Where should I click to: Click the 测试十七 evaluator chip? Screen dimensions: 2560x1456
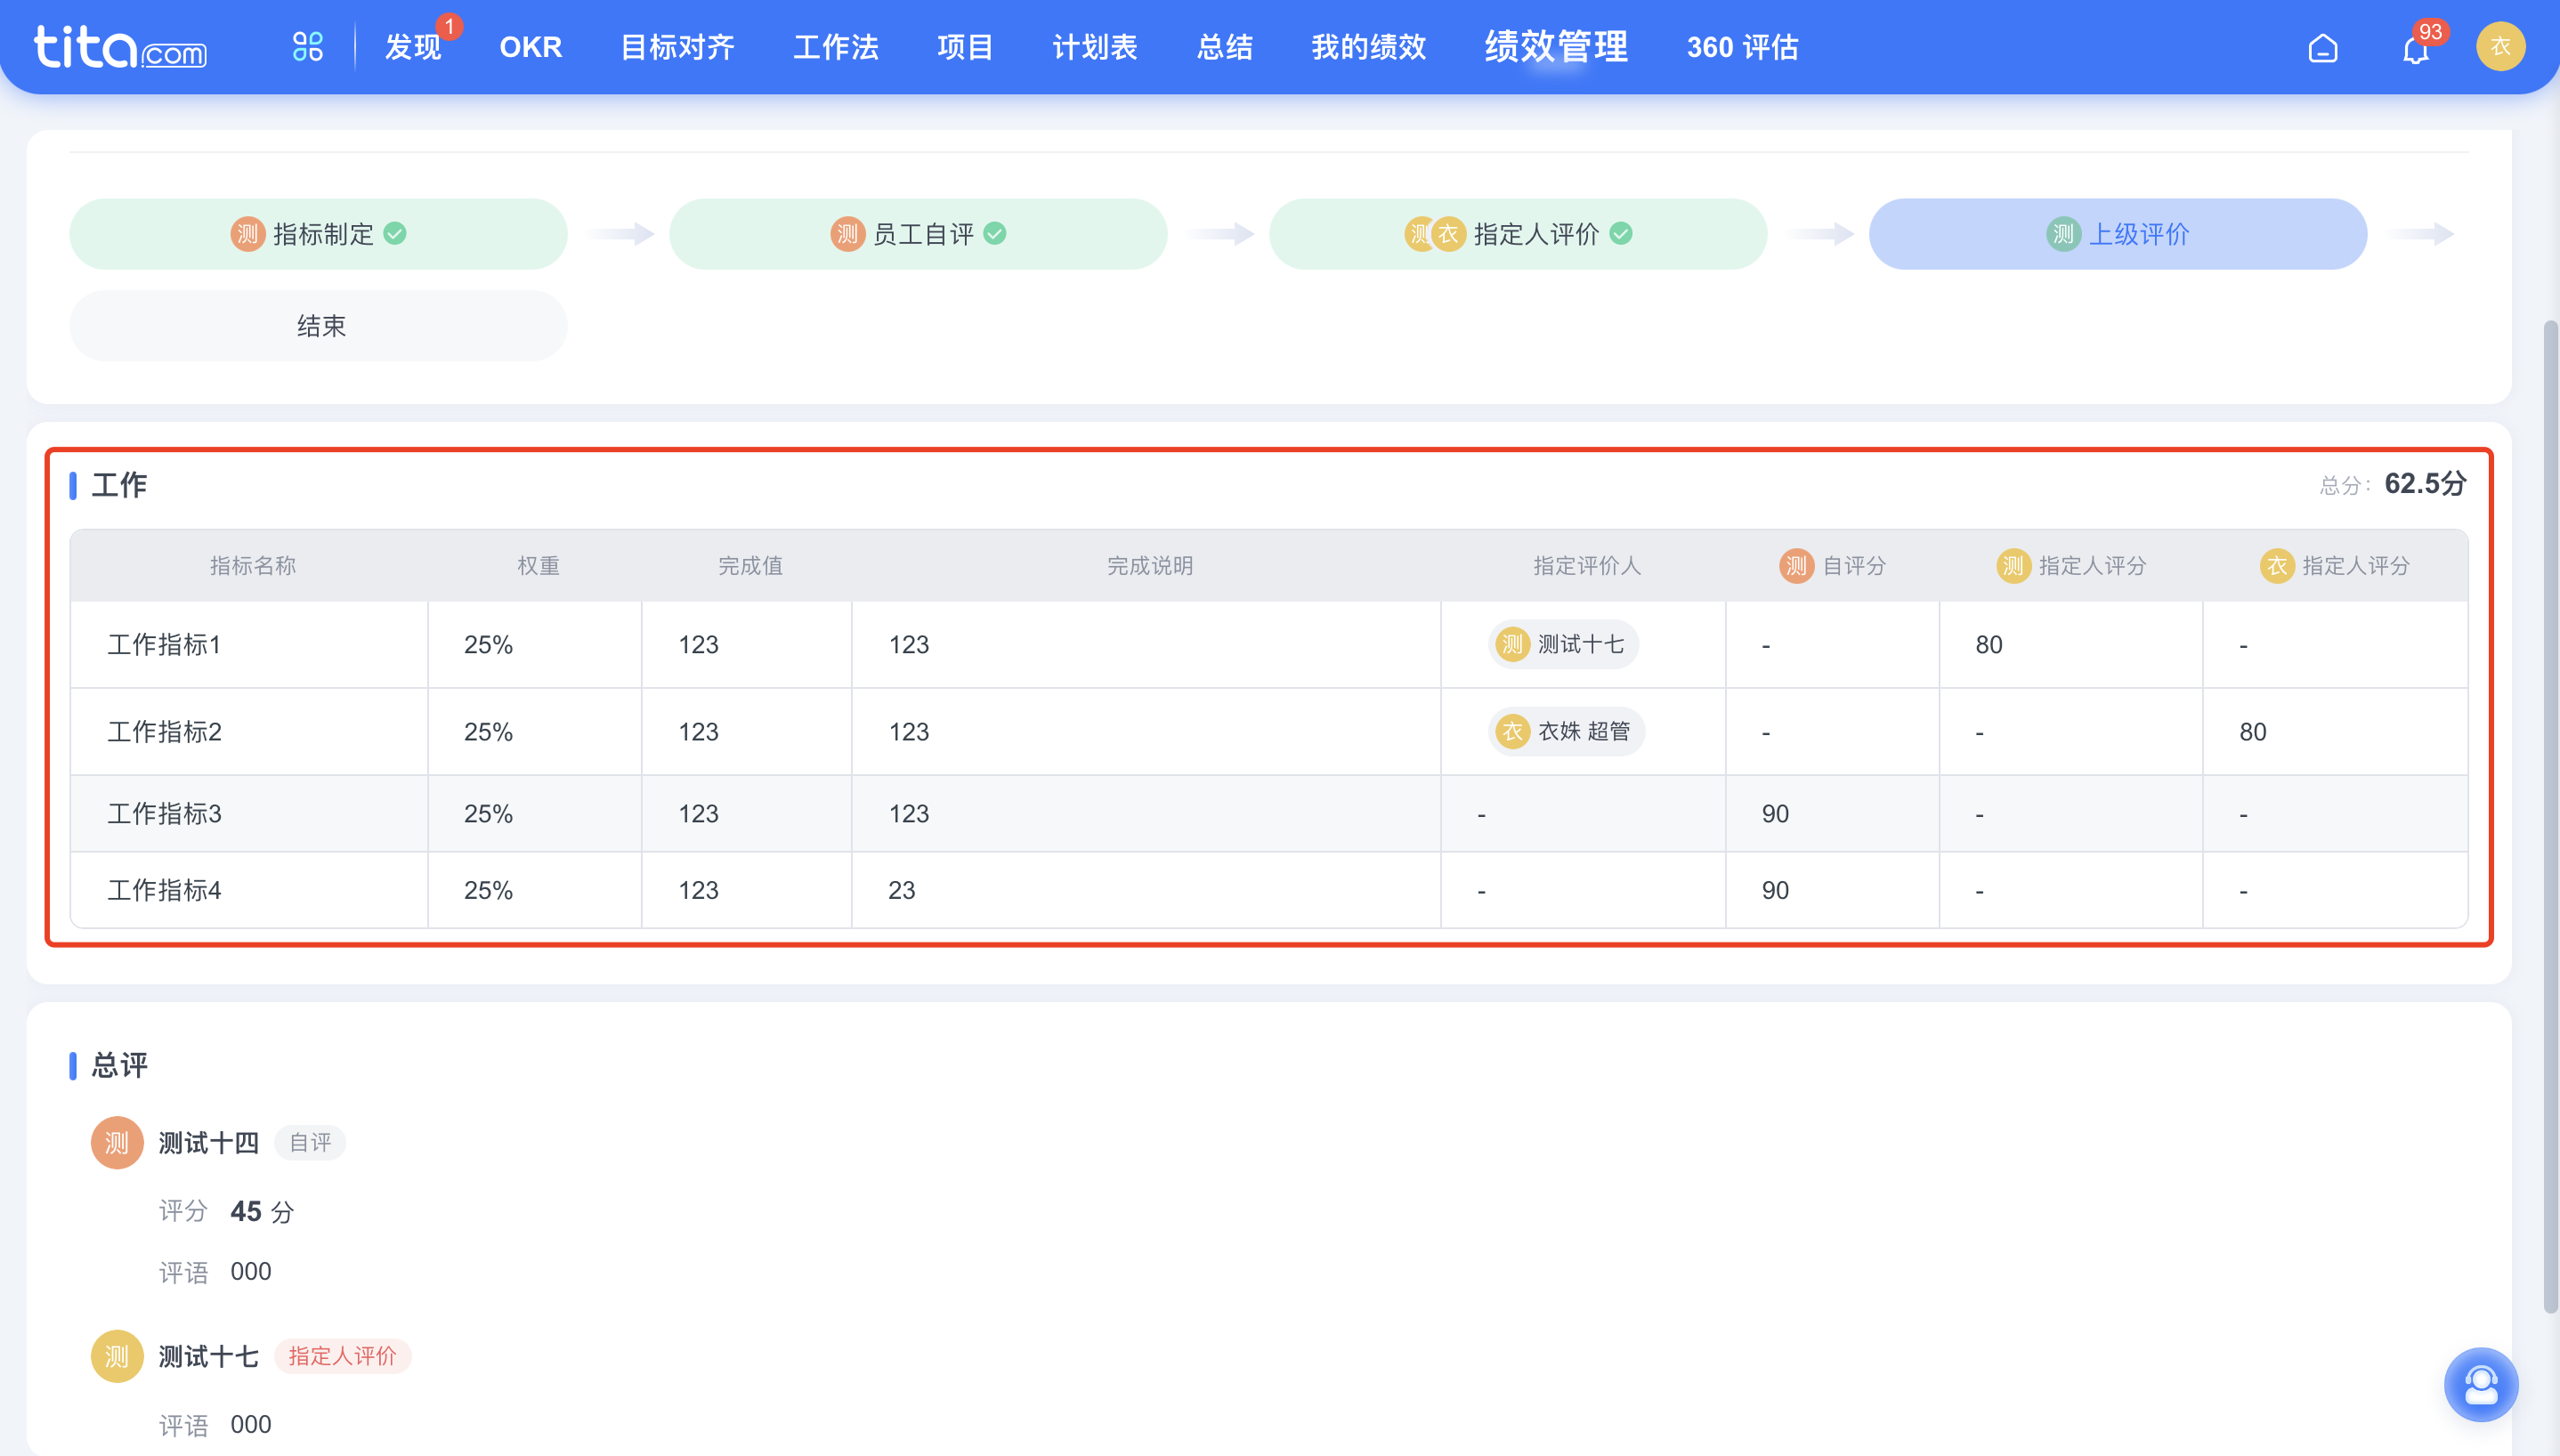point(1563,645)
